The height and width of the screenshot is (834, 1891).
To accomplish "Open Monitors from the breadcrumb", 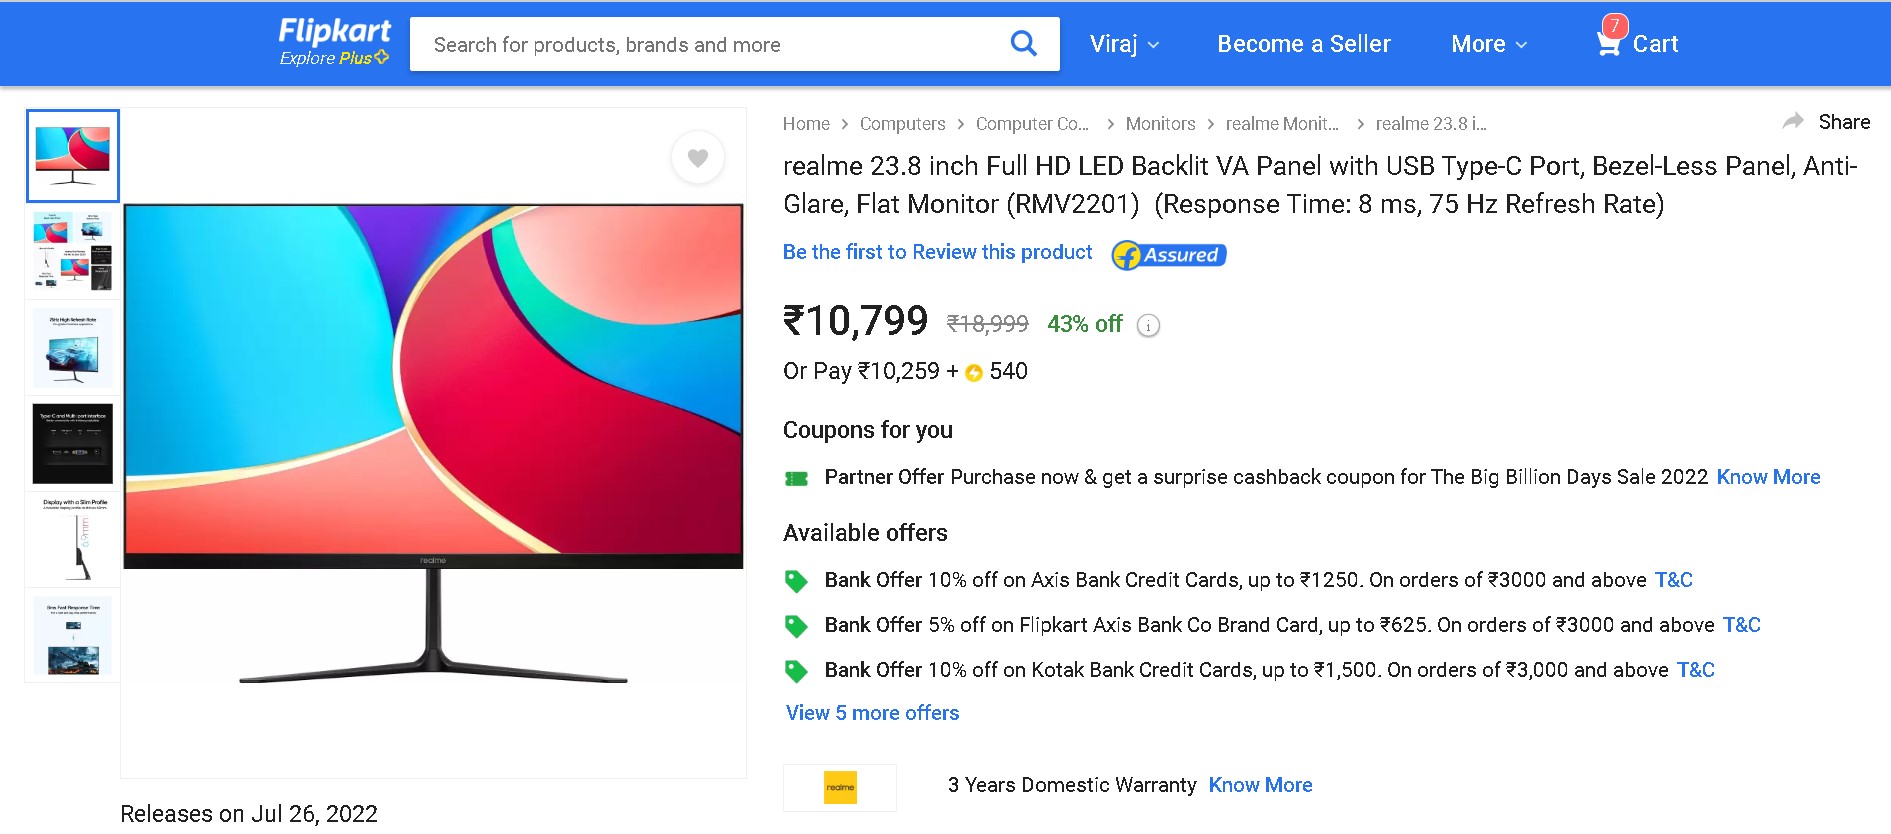I will tap(1160, 123).
